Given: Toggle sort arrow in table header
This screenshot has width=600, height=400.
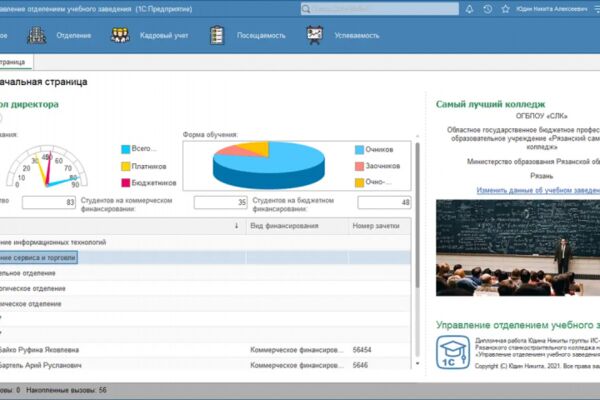Looking at the screenshot, I should (236, 226).
